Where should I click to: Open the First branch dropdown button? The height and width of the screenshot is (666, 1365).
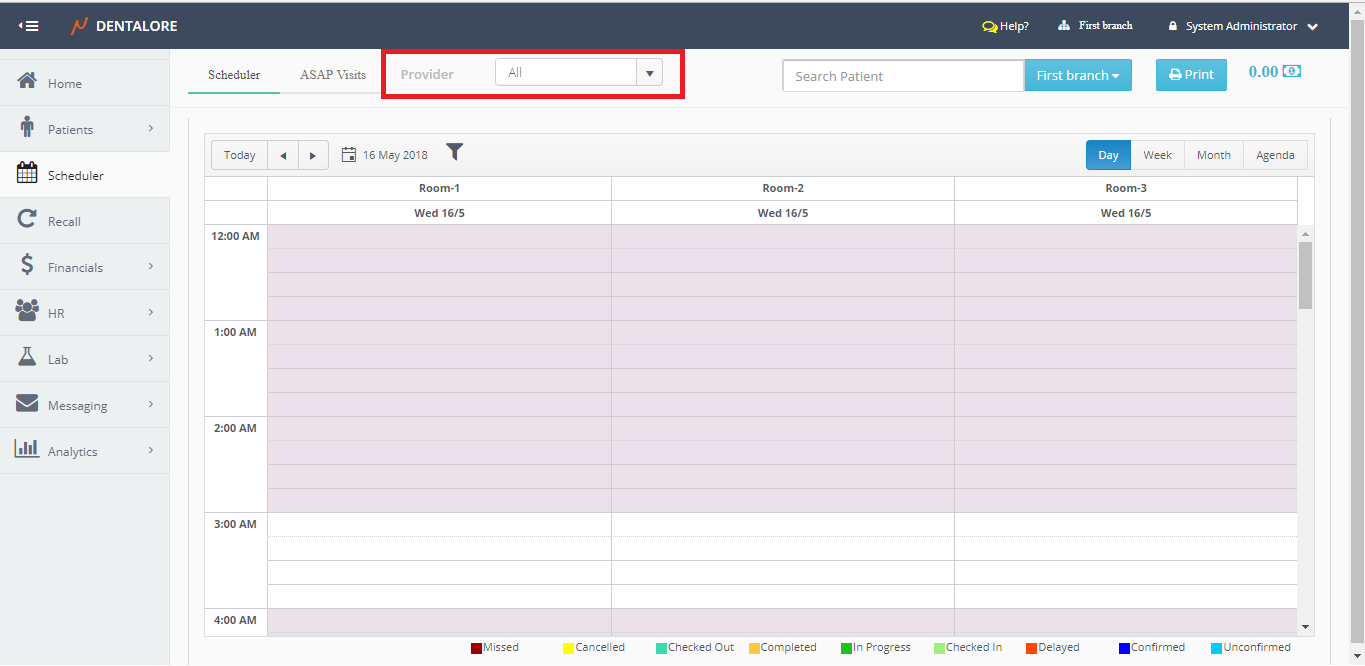[1077, 76]
